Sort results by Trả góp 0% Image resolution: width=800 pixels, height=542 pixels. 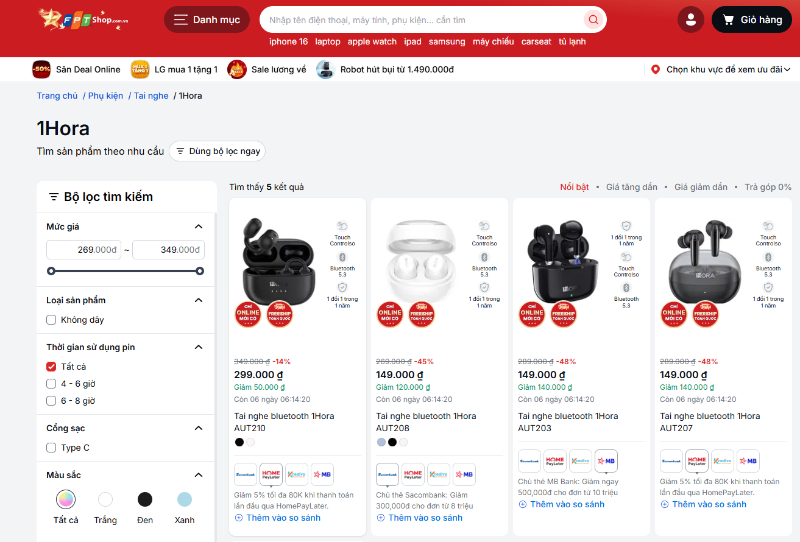[x=768, y=187]
